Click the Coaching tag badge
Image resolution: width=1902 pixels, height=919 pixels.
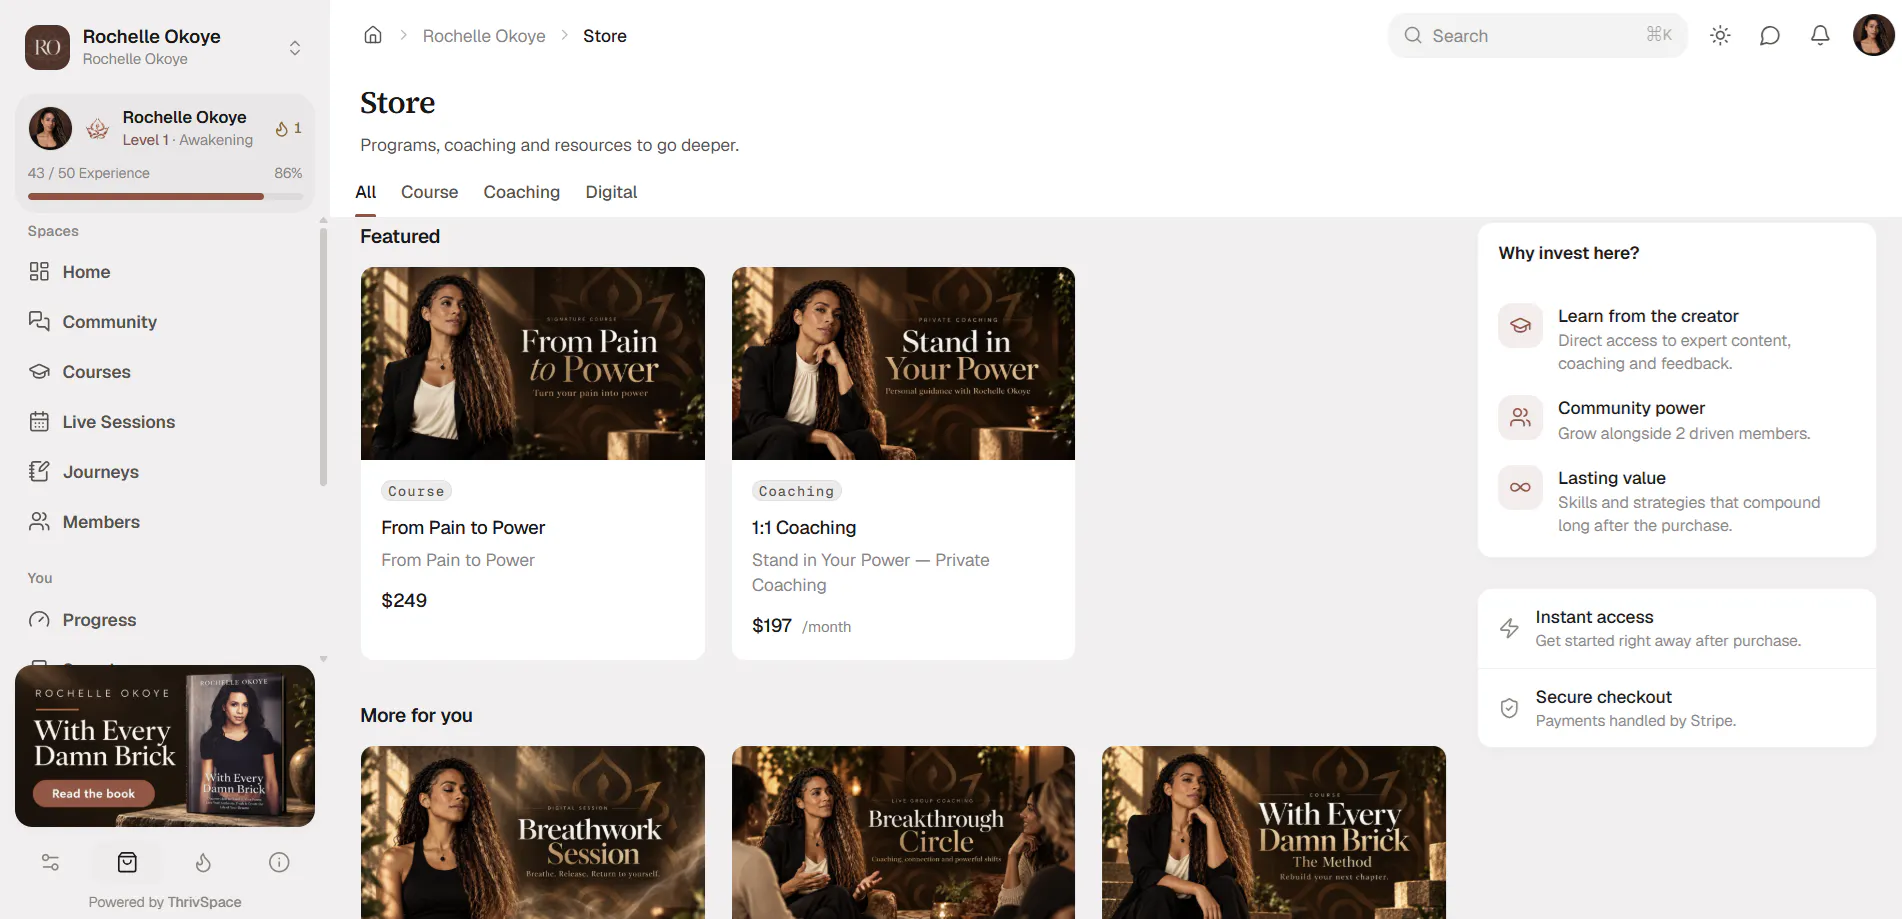796,491
